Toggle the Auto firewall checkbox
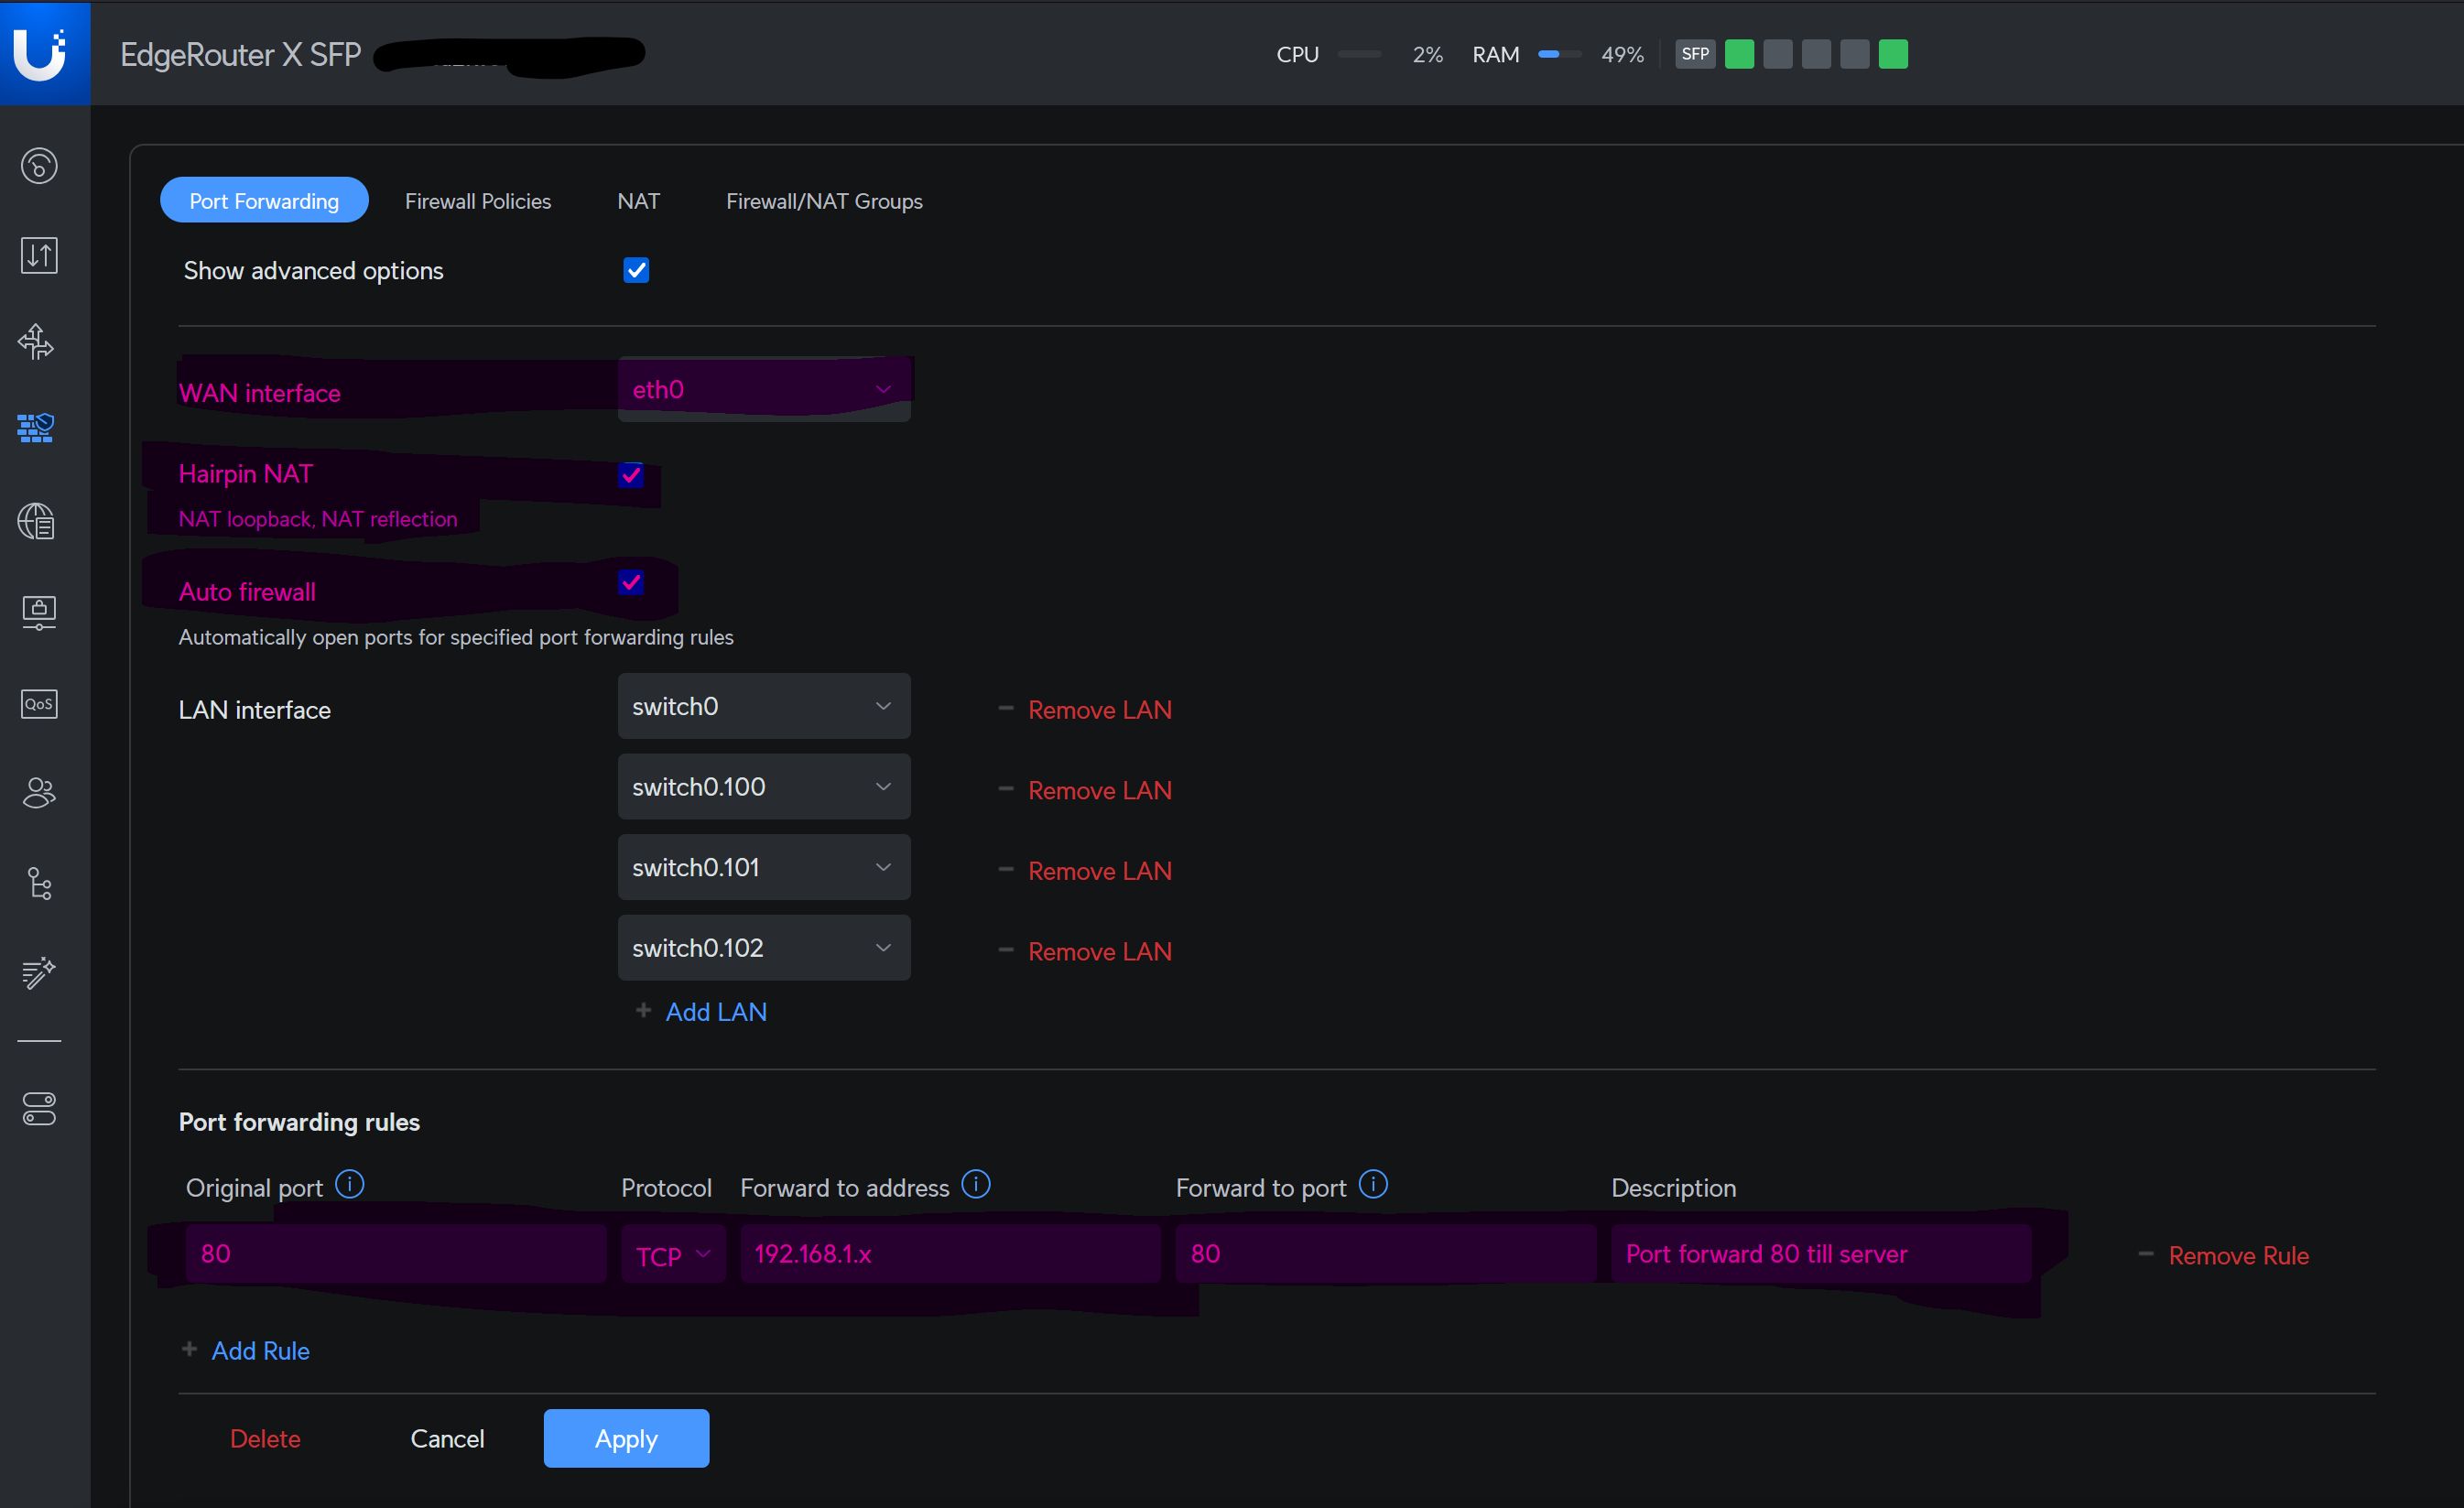2464x1508 pixels. click(631, 582)
